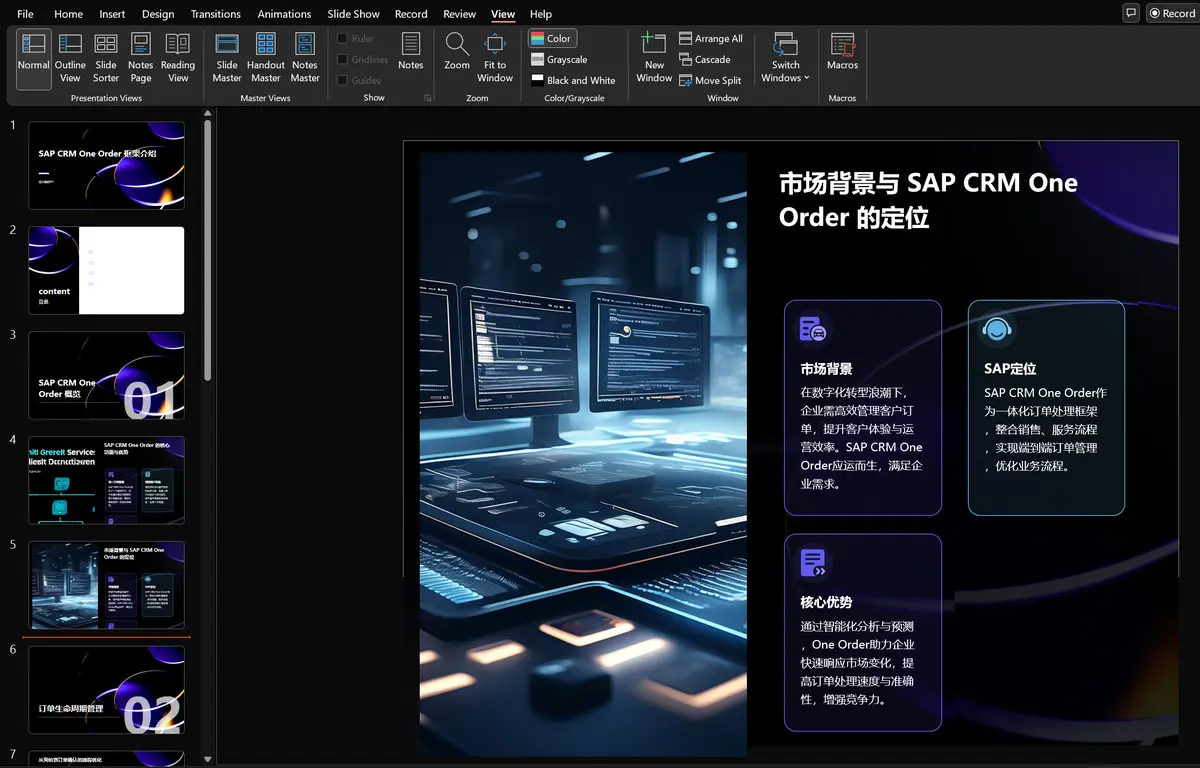Switch to Normal presentation view

tap(34, 59)
